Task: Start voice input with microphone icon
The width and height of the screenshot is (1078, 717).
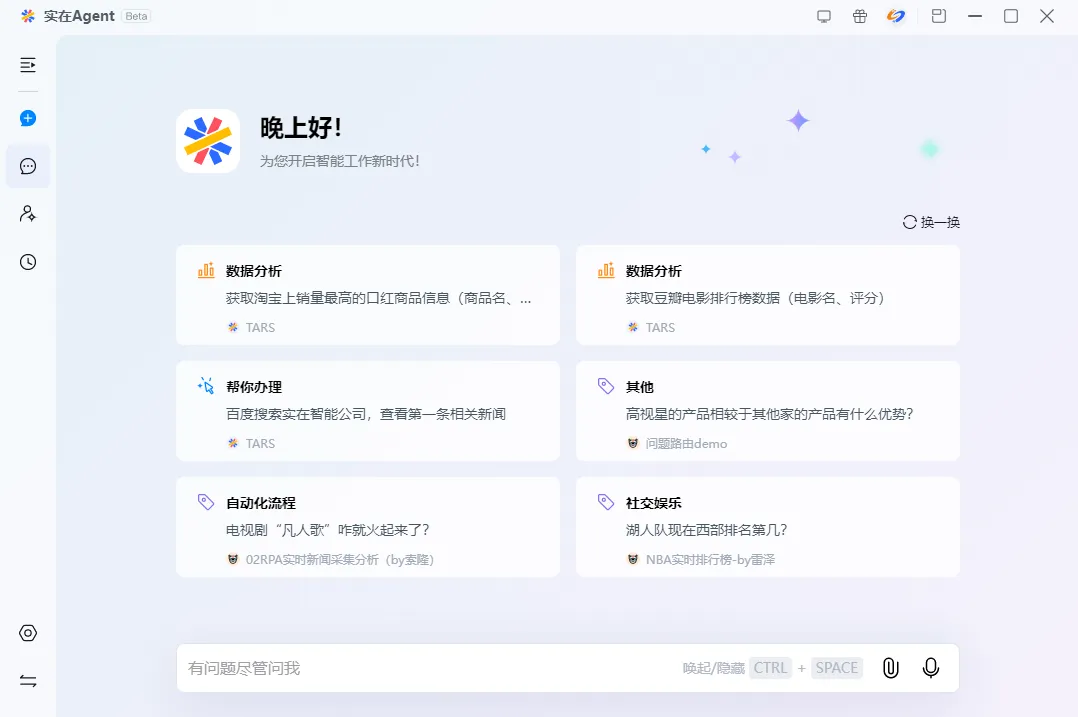Action: tap(931, 668)
